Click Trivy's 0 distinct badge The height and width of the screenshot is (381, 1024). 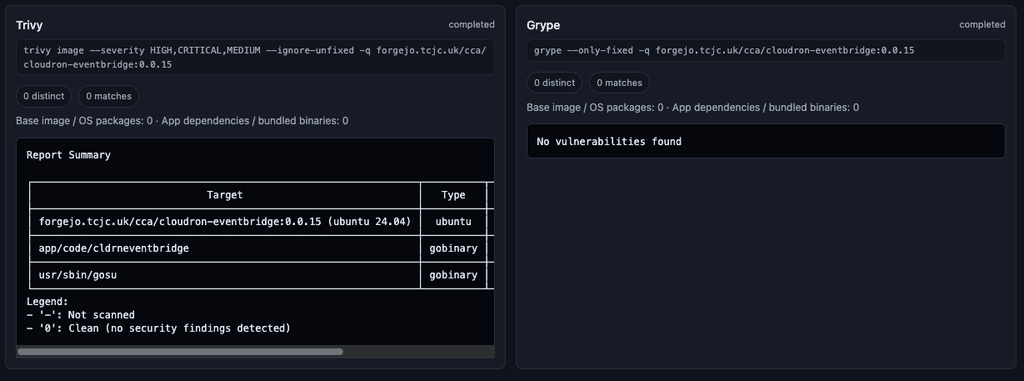coord(44,96)
